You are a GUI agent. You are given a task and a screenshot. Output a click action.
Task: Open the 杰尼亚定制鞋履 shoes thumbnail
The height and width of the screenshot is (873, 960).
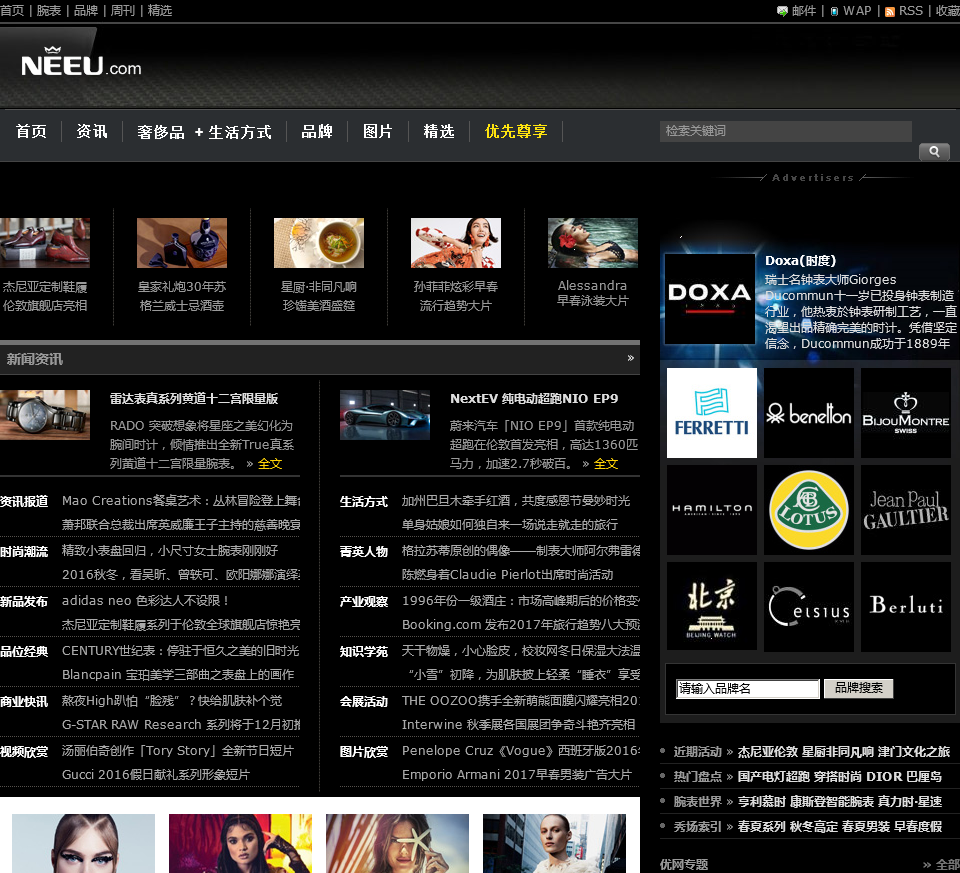tap(45, 243)
